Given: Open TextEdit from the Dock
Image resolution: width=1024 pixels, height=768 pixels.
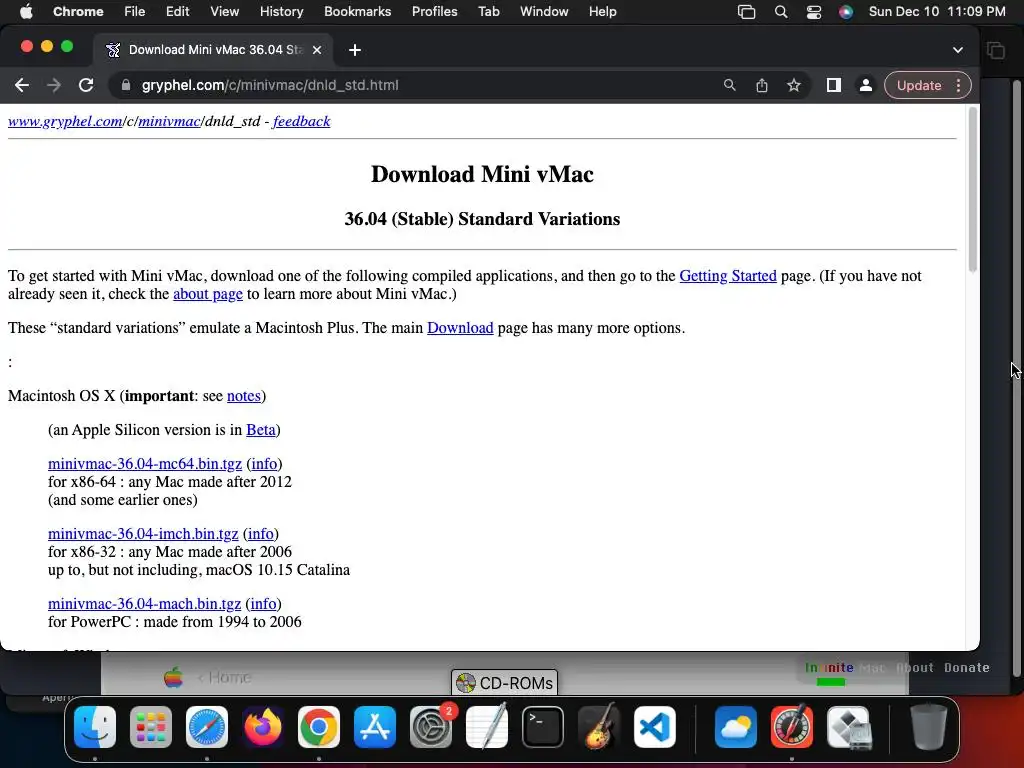Looking at the screenshot, I should pyautogui.click(x=487, y=727).
